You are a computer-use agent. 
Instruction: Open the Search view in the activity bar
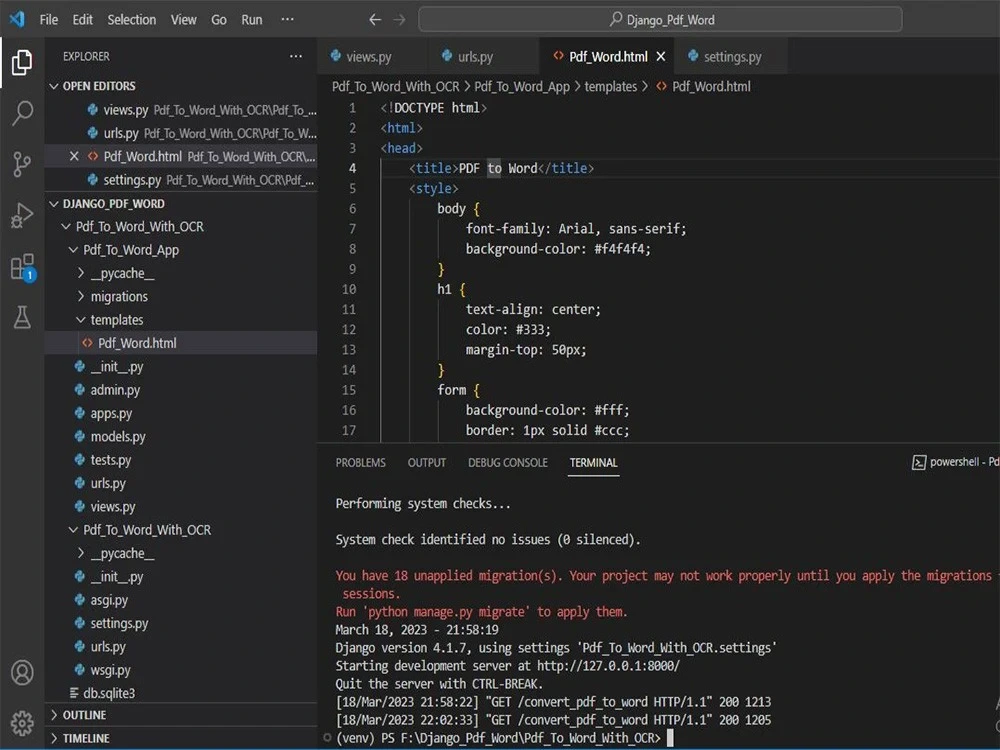pos(22,113)
